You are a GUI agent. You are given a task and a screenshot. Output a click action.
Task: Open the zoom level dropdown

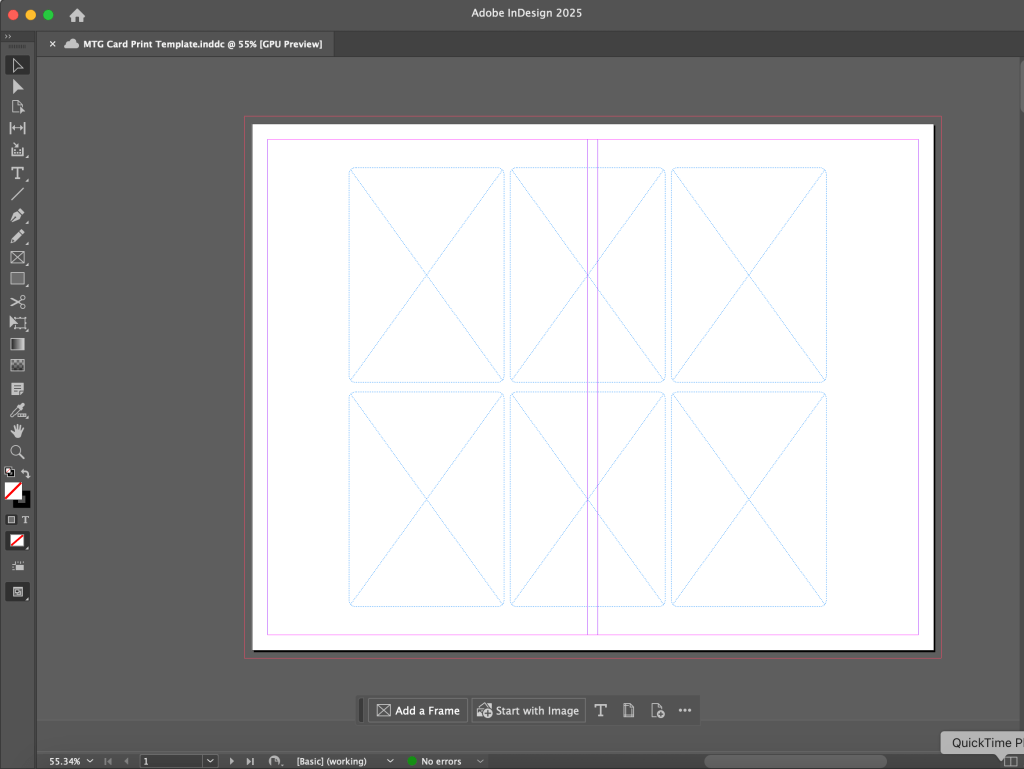pyautogui.click(x=90, y=762)
